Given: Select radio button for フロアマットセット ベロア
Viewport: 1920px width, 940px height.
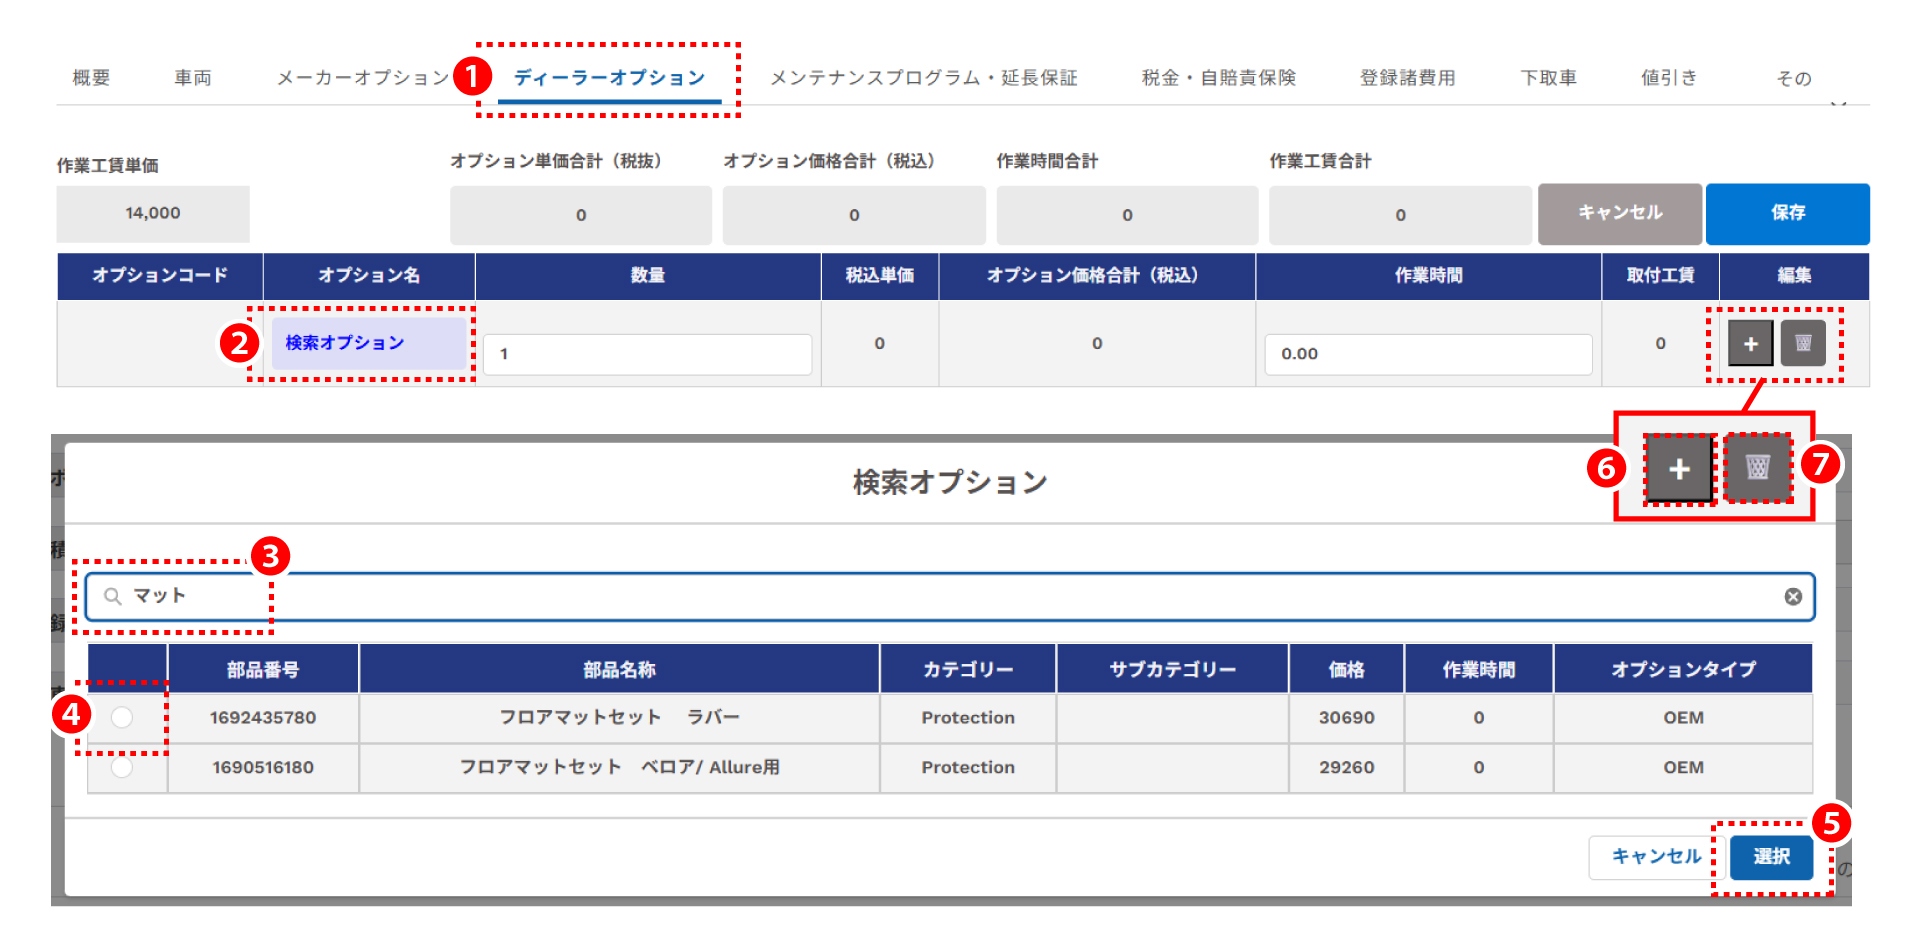Looking at the screenshot, I should 122,767.
